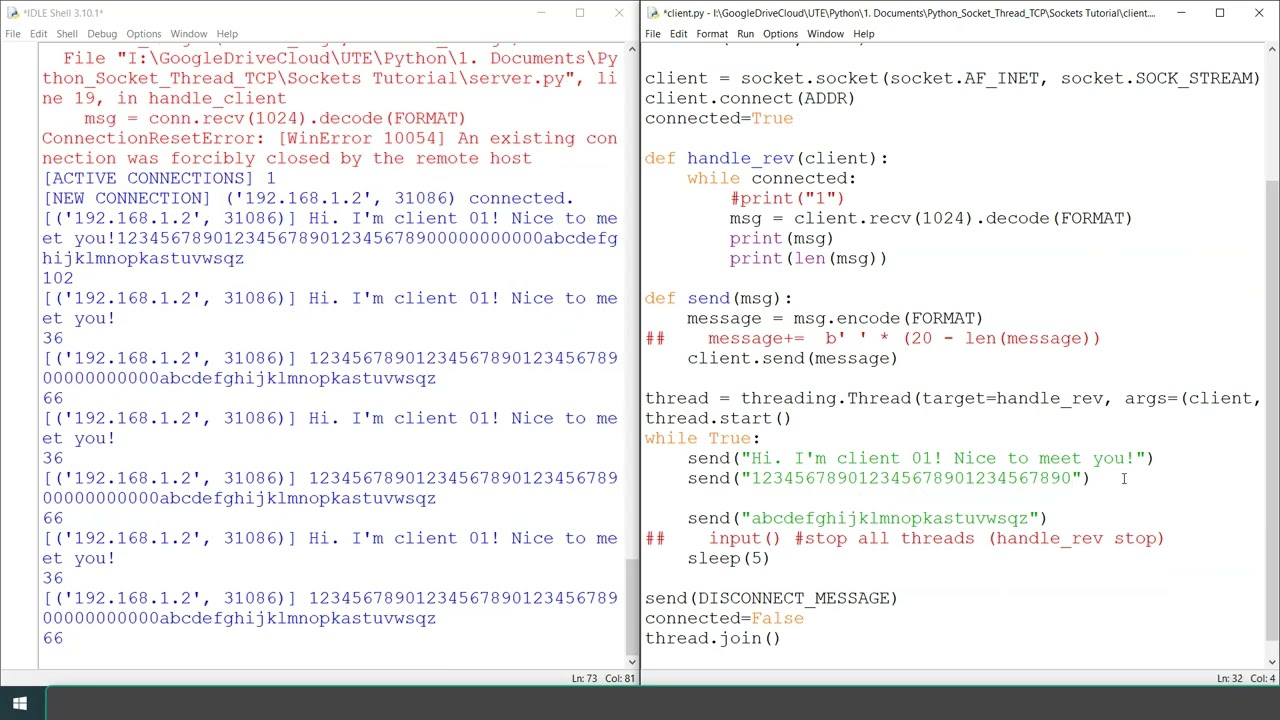
Task: Open File menu in client.py editor
Action: (x=652, y=34)
